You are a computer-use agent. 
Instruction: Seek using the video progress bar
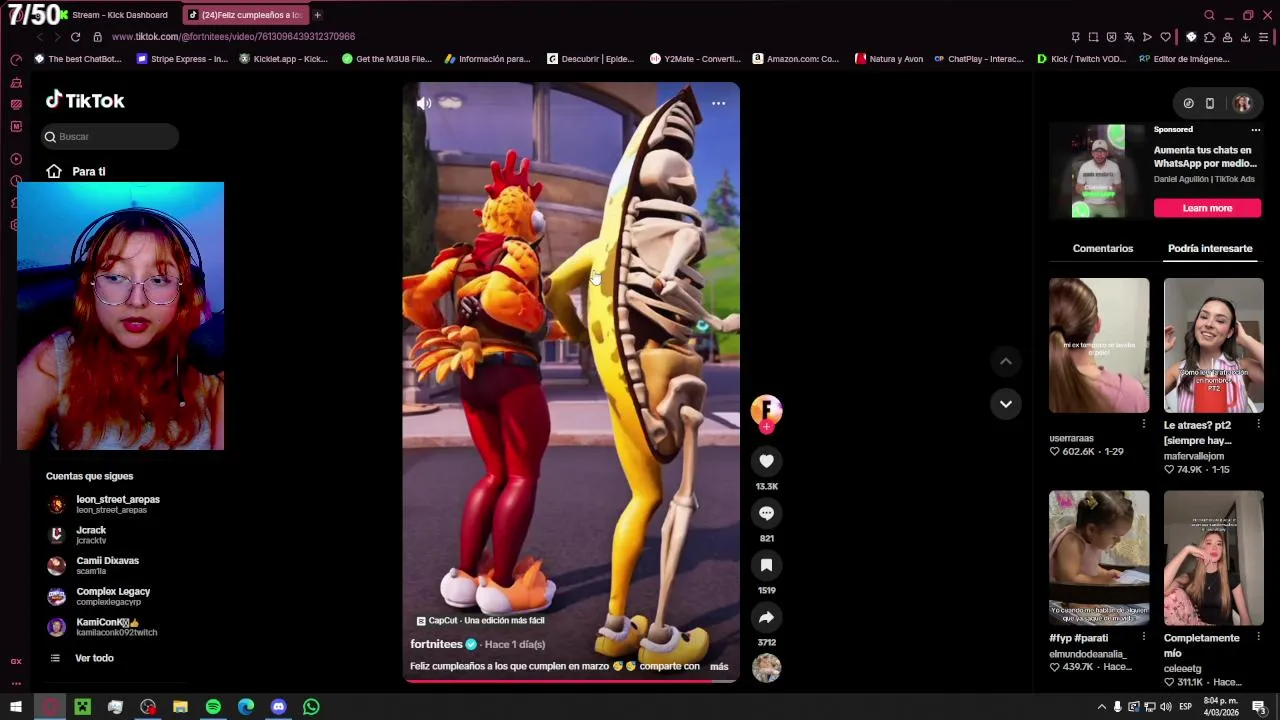(571, 681)
